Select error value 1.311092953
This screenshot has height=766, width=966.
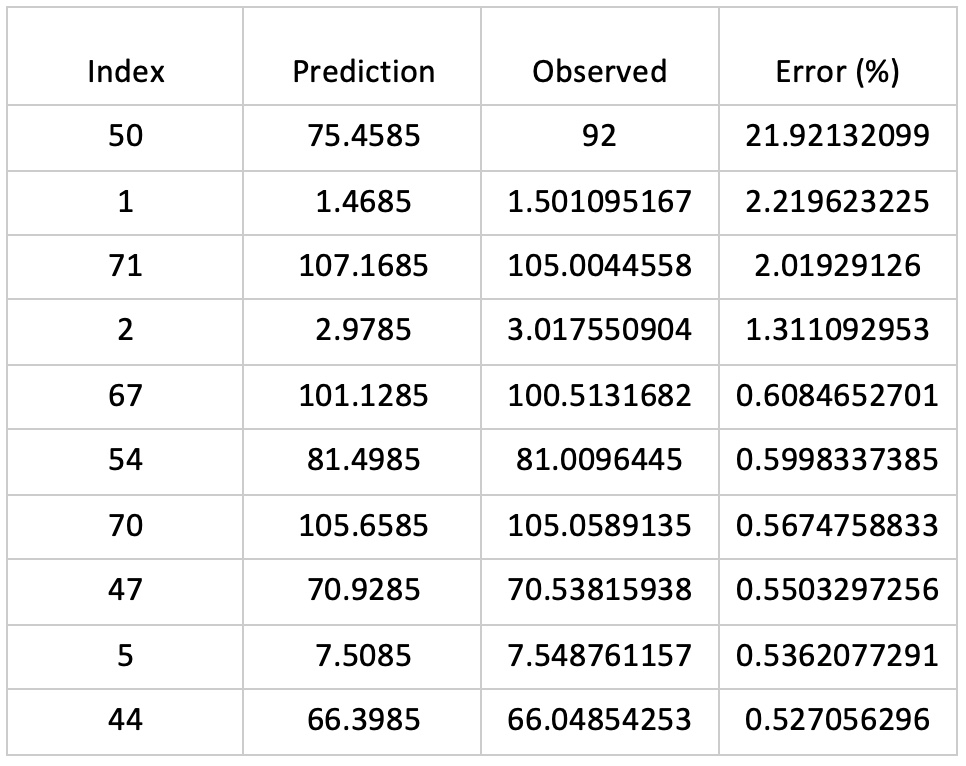(837, 331)
